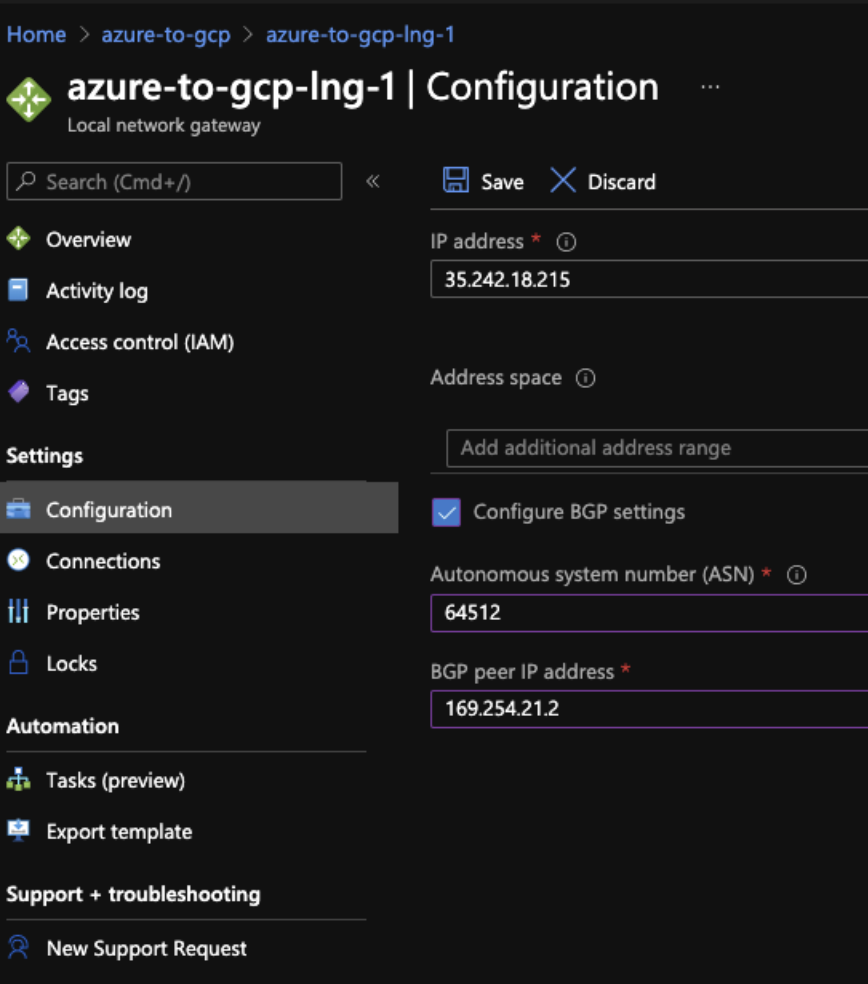Uncheck Configure BGP settings checkbox
This screenshot has height=984, width=868.
pyautogui.click(x=446, y=512)
